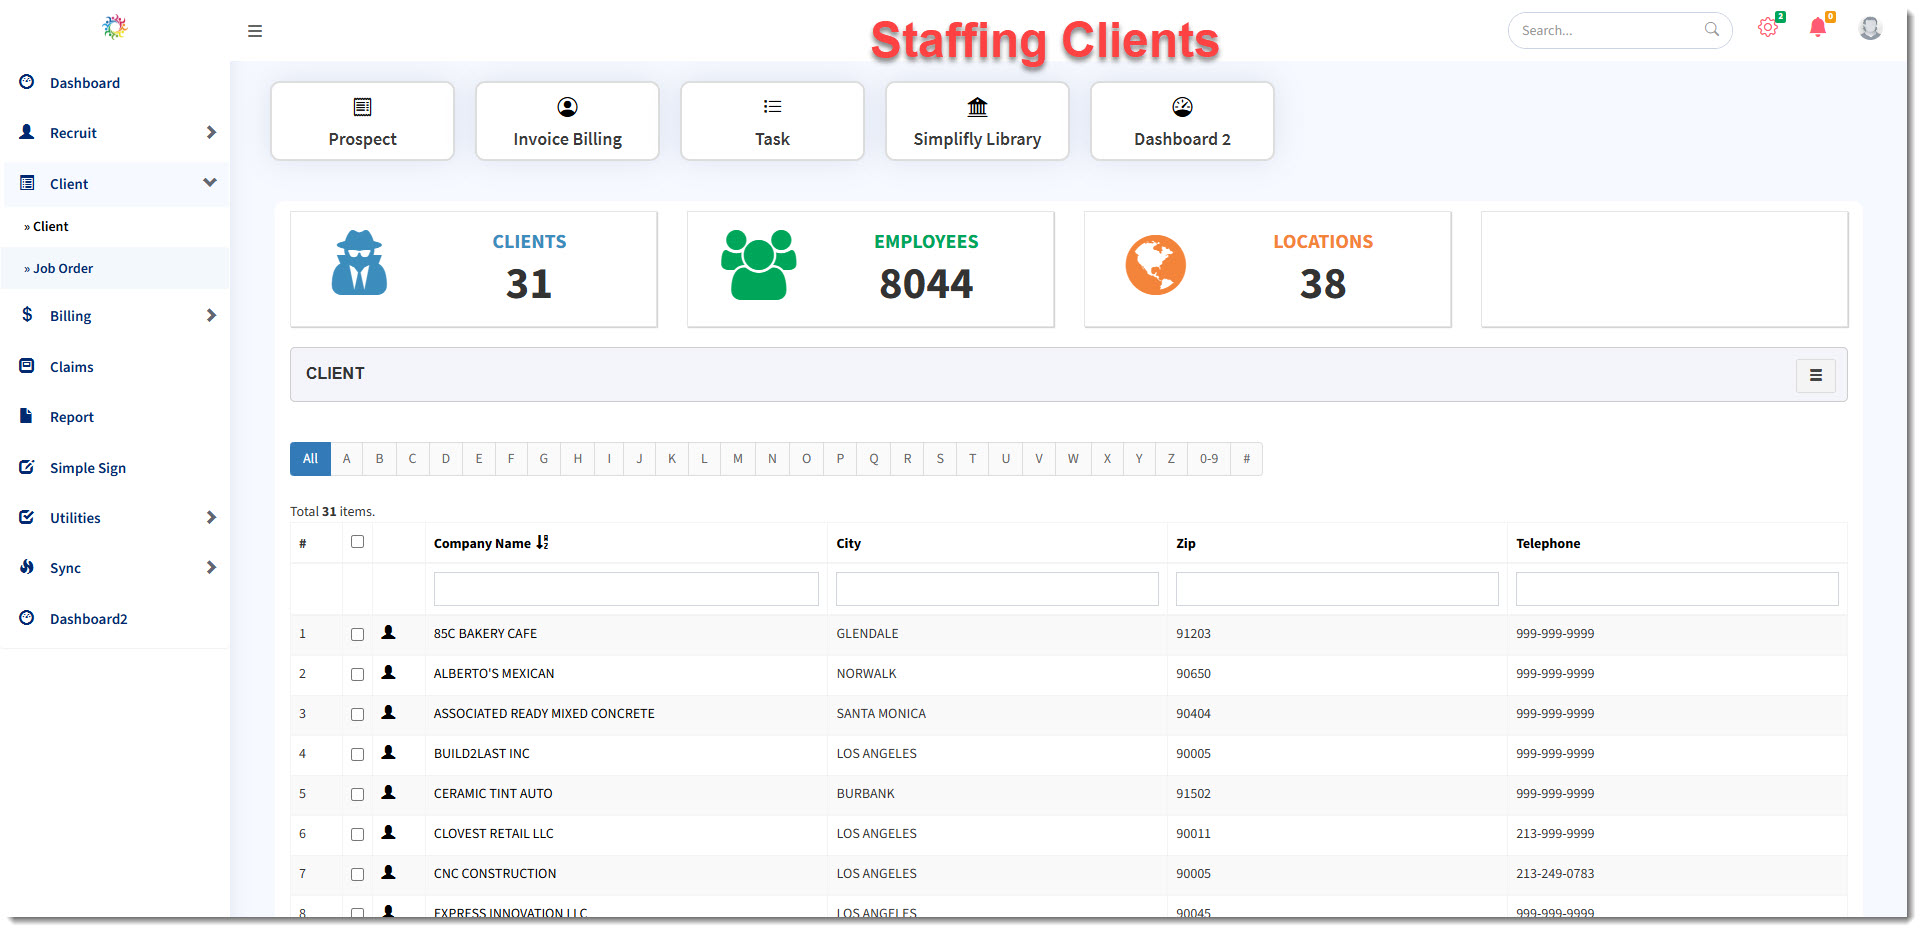Image resolution: width=1922 pixels, height=932 pixels.
Task: Click the hamburger sidebar toggle icon
Action: coord(255,31)
